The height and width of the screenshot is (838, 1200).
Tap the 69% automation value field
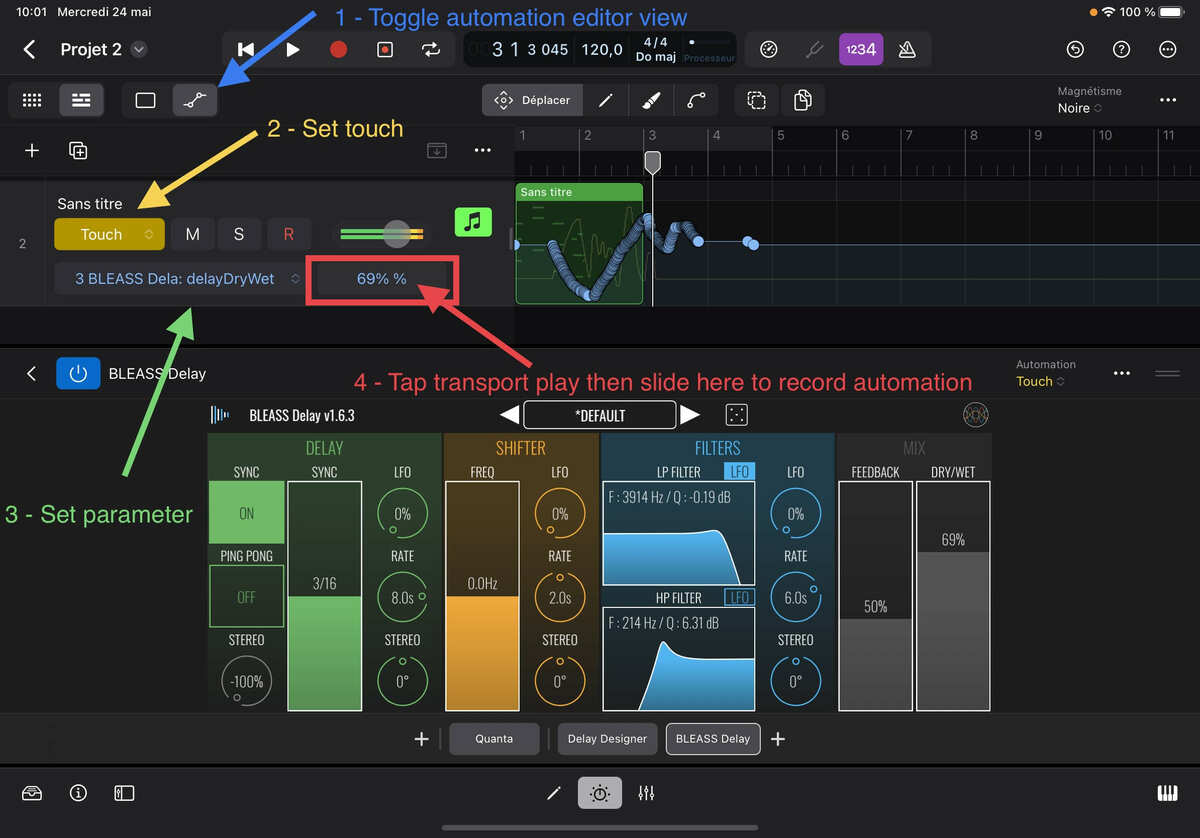coord(381,278)
